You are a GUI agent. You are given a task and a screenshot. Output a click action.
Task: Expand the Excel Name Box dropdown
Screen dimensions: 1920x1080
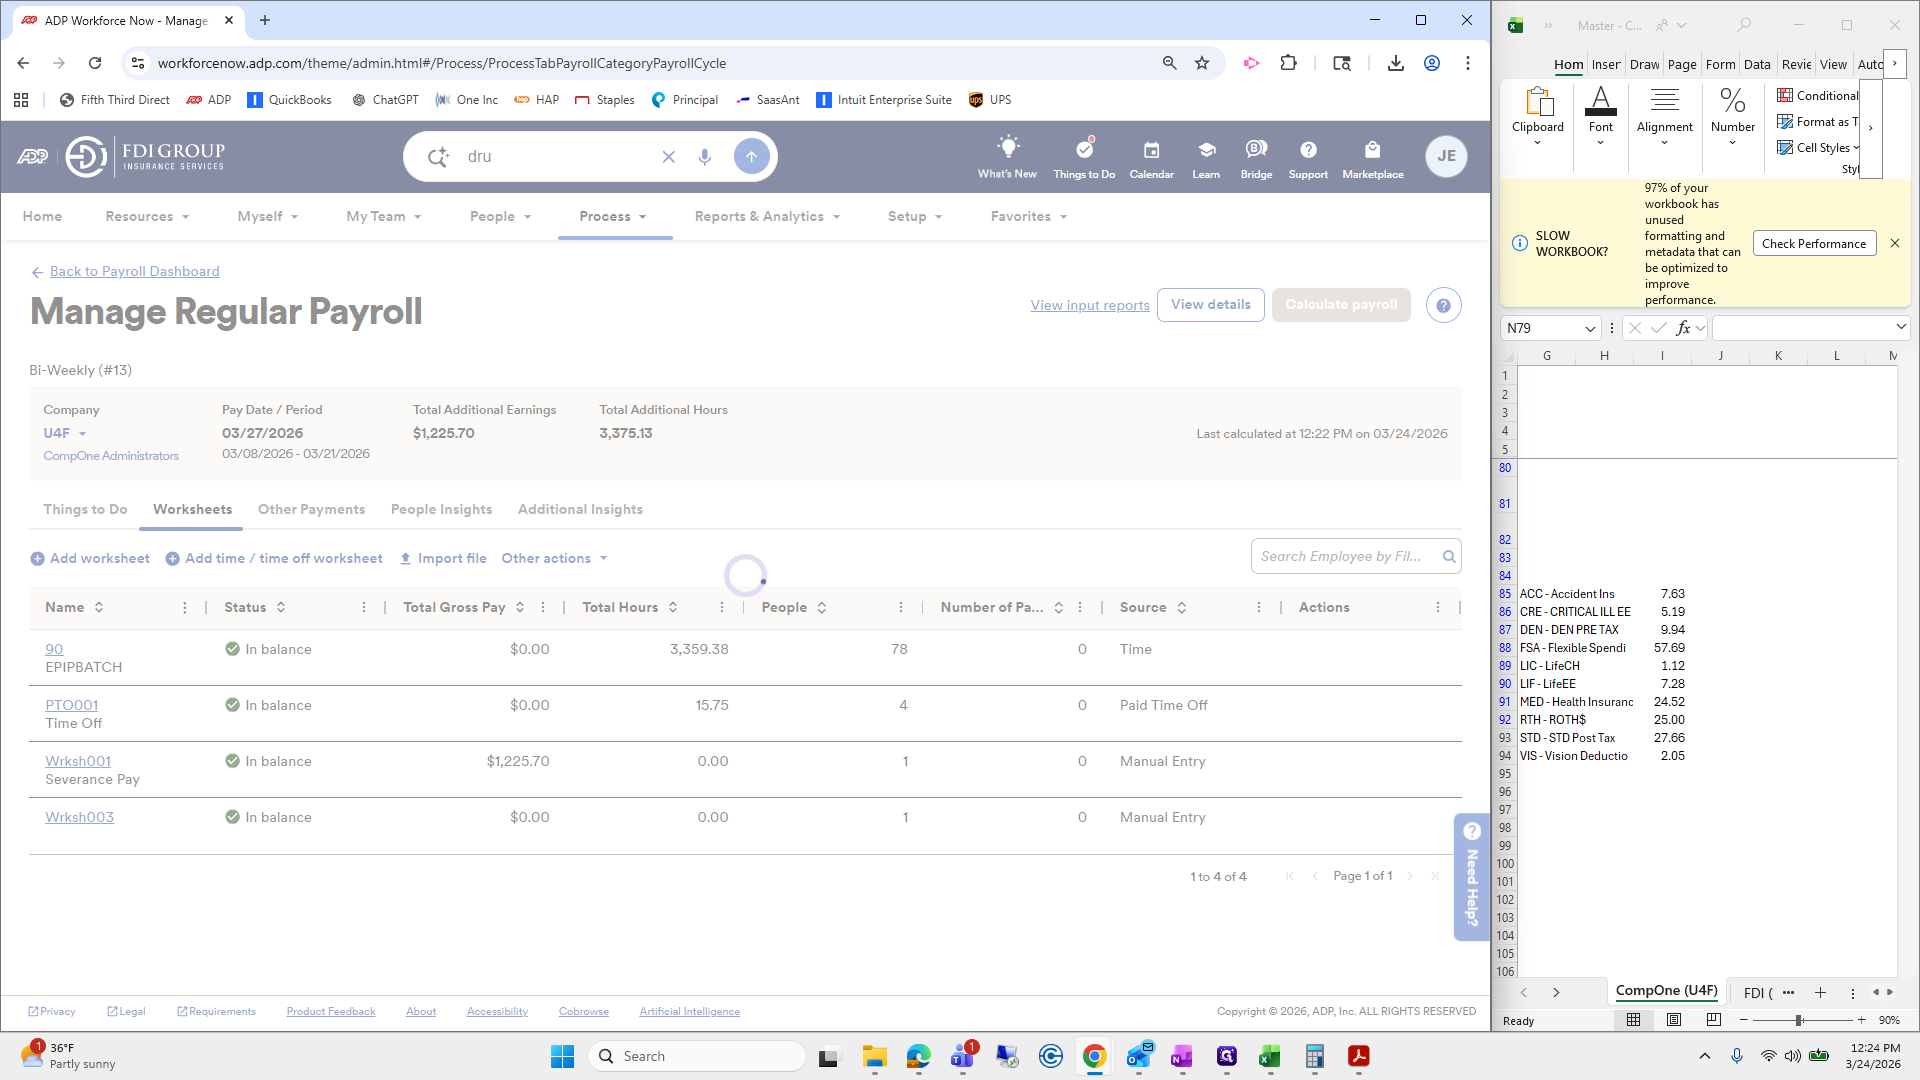[x=1590, y=328]
